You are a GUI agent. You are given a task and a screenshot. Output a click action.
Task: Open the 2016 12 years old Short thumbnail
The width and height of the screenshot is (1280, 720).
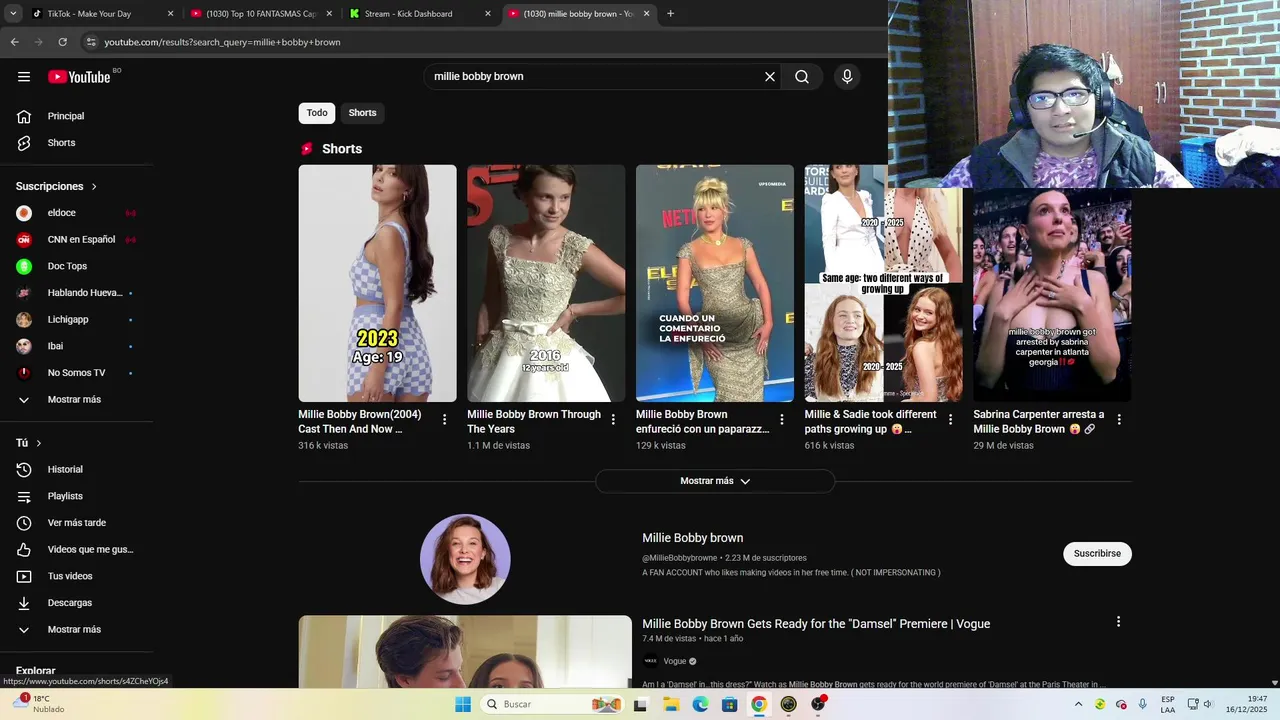(x=546, y=283)
